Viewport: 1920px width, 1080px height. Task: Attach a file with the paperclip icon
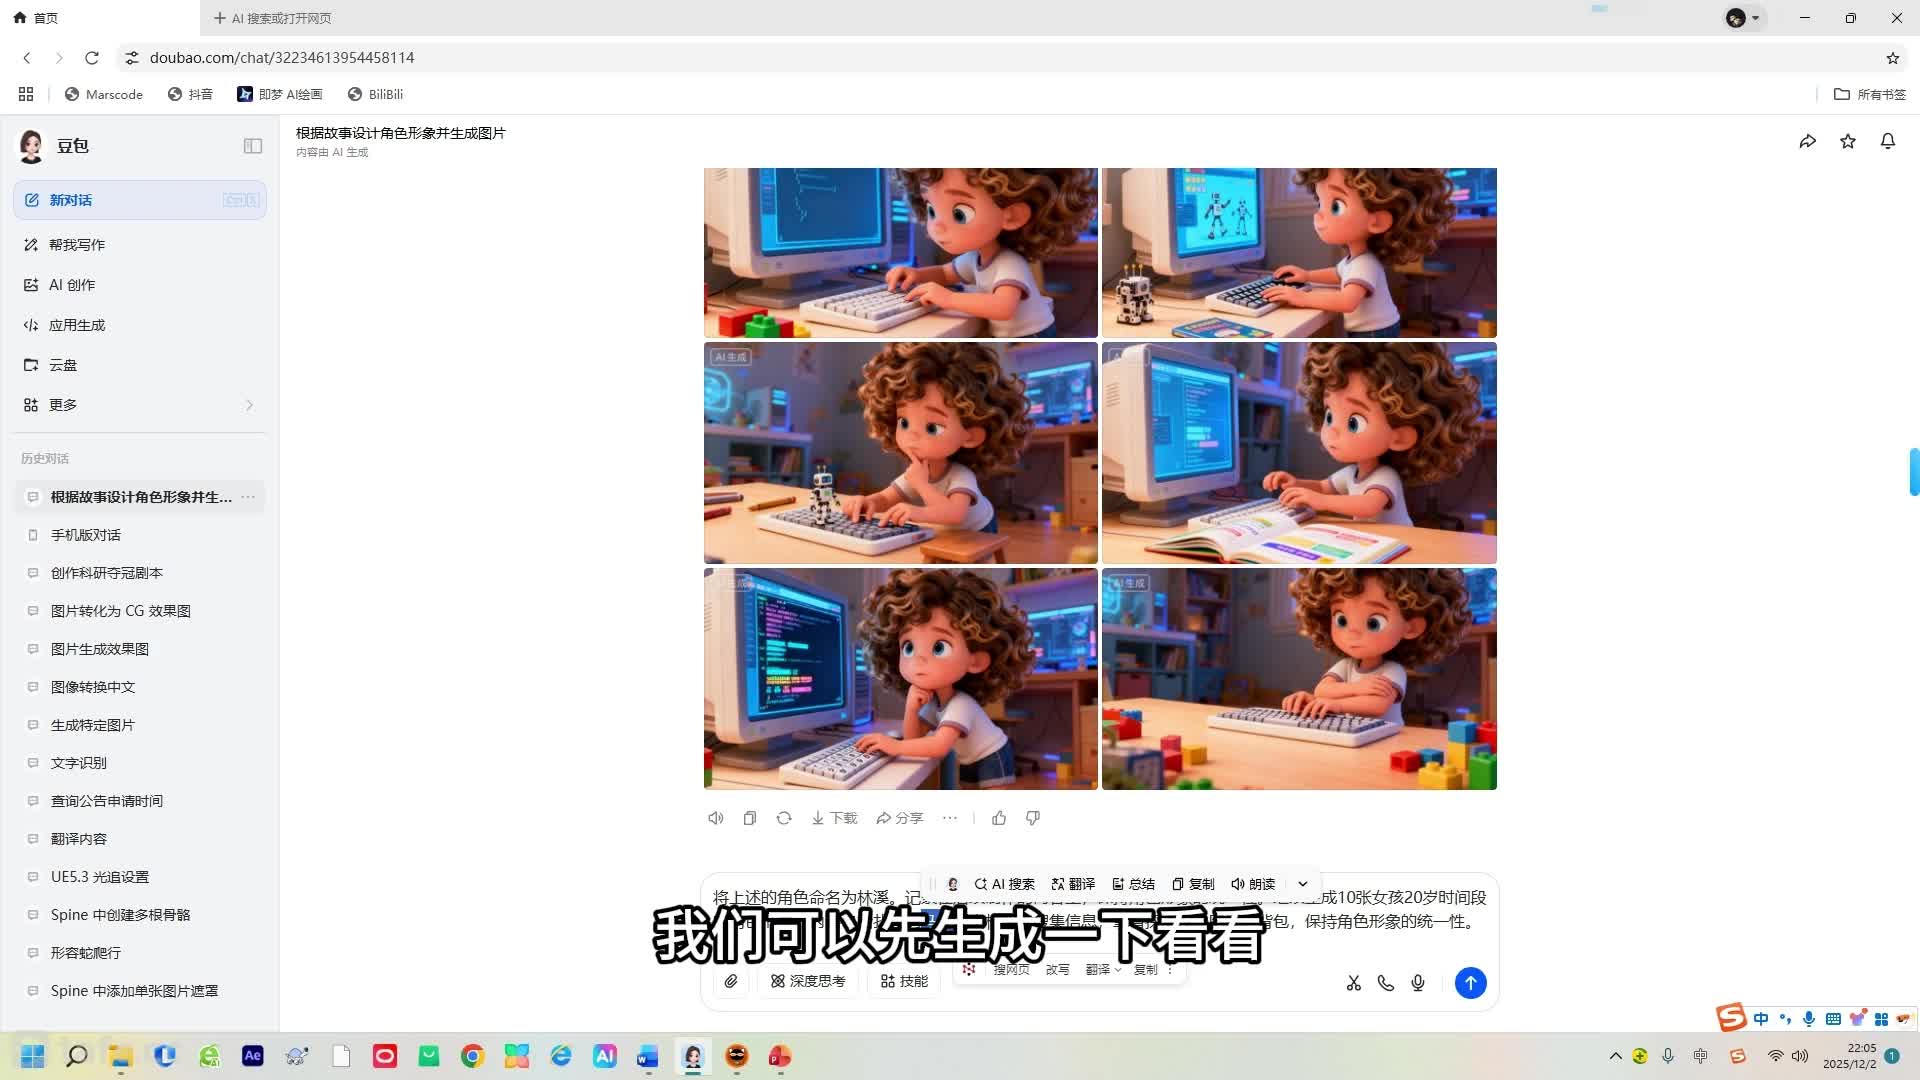(x=730, y=982)
